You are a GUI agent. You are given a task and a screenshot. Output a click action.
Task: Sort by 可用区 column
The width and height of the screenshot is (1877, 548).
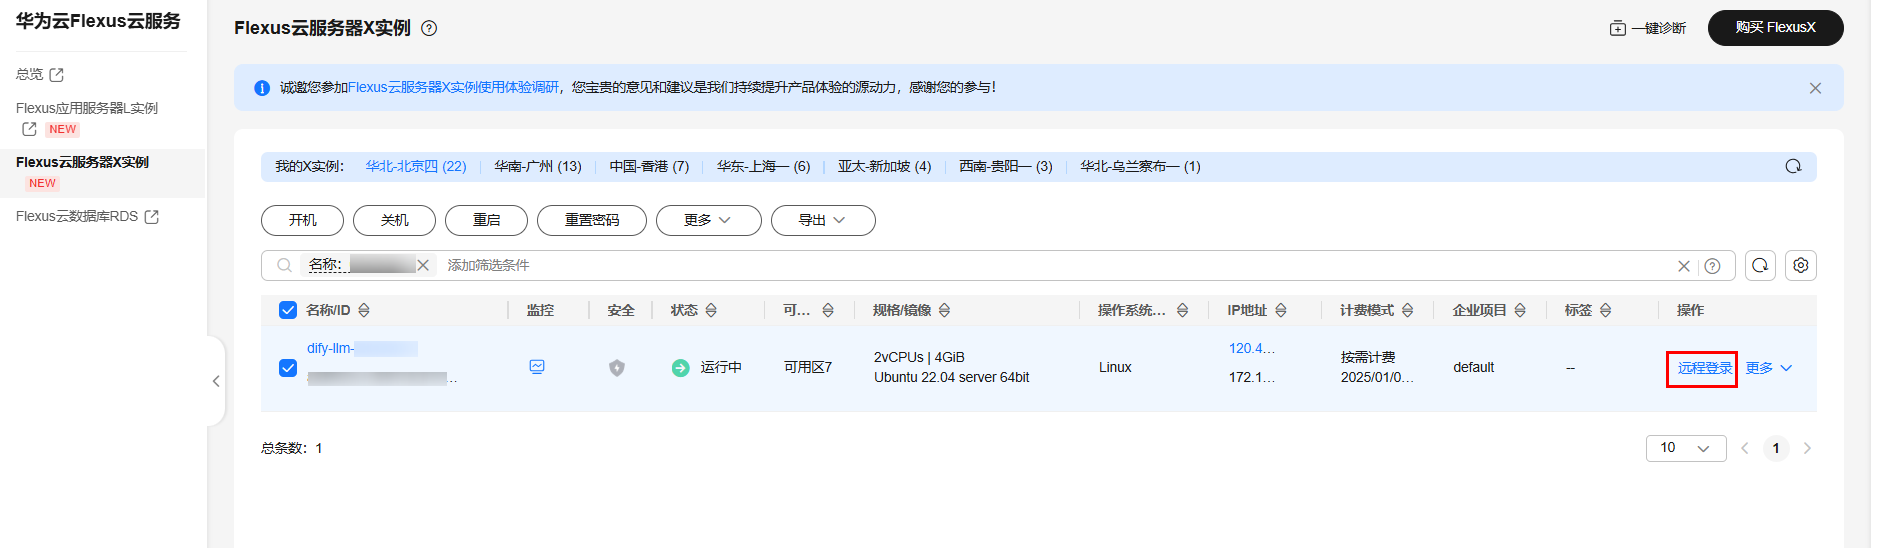pyautogui.click(x=828, y=310)
